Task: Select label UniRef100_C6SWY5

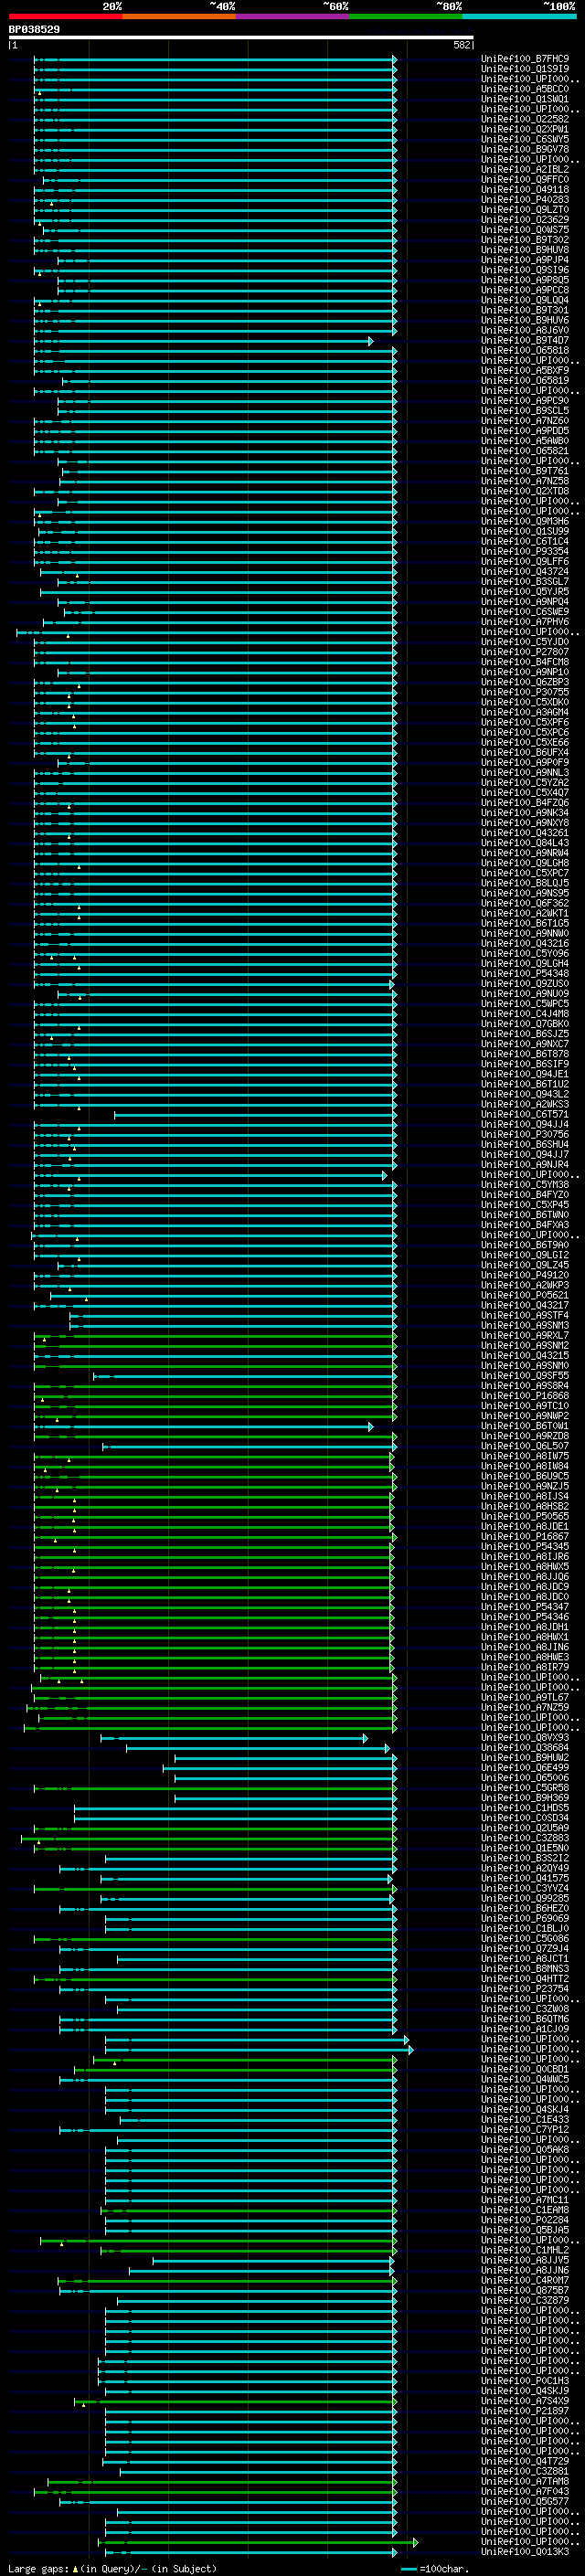Action: click(525, 139)
